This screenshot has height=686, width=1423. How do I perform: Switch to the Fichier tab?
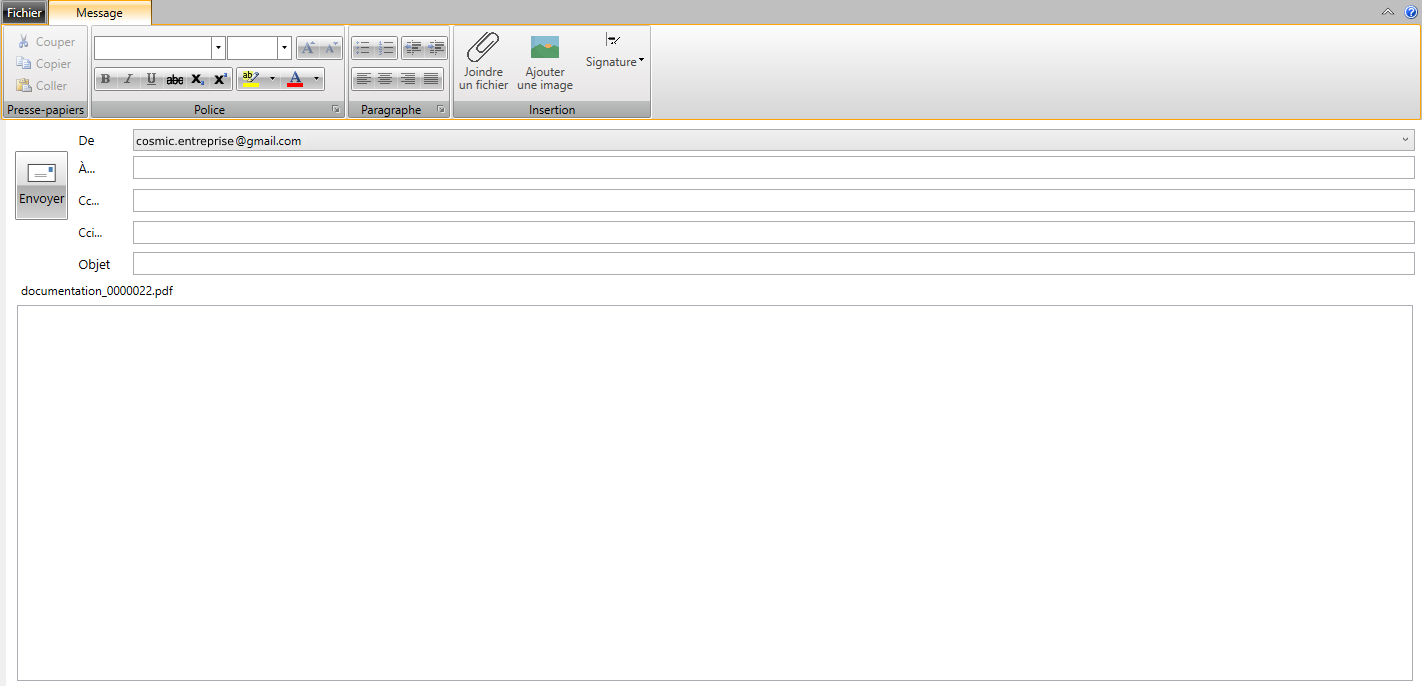[x=23, y=13]
